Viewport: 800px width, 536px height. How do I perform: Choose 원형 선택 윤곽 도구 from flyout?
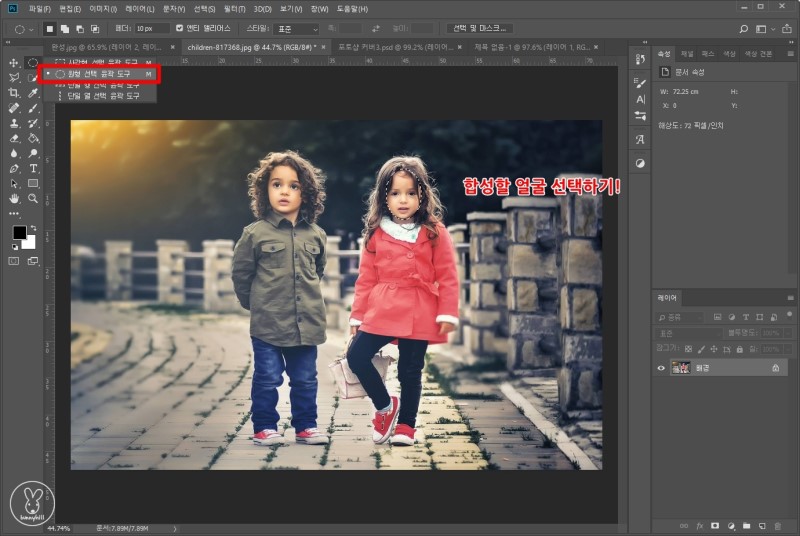[98, 74]
